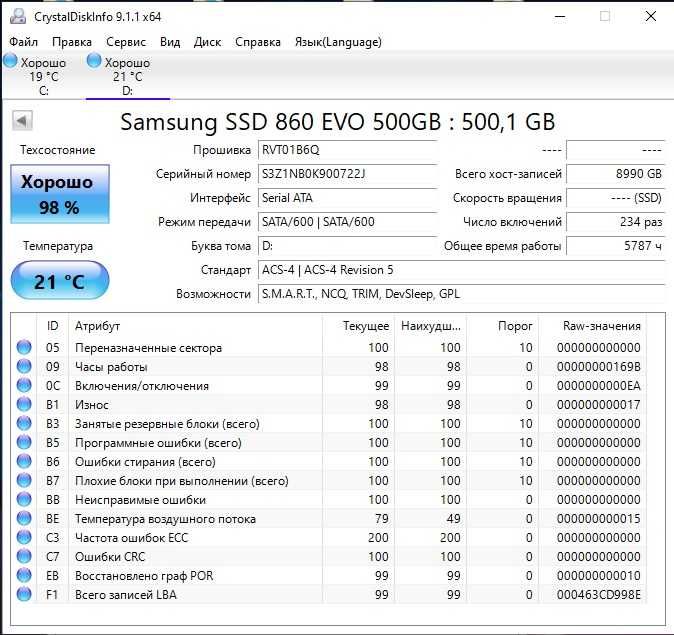Click status orb of attribute B1 row
674x635 pixels.
pos(24,404)
